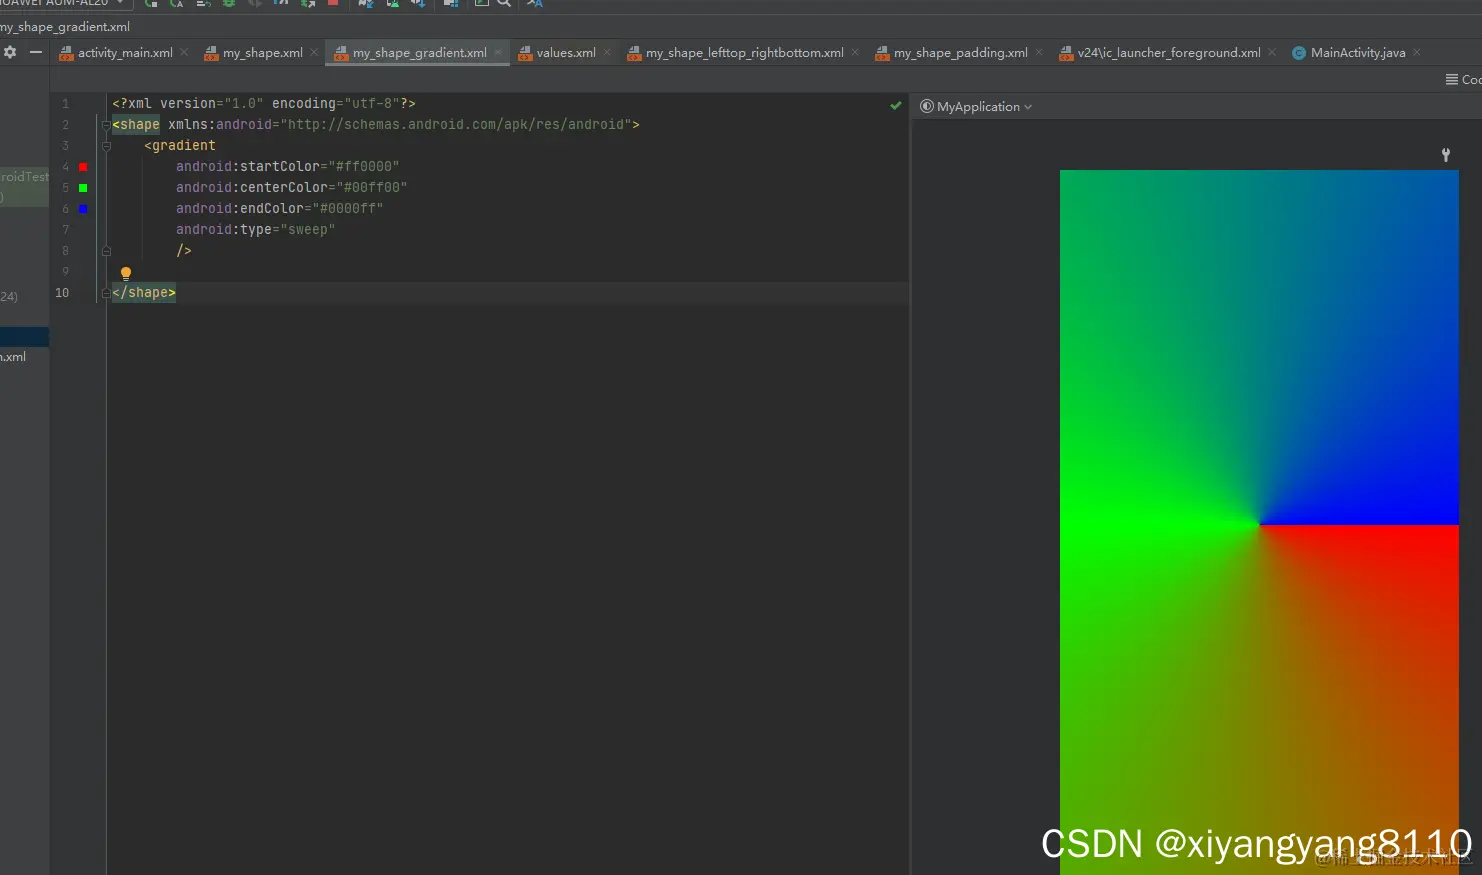Close the my_shape_padding.xml tab

point(1039,52)
